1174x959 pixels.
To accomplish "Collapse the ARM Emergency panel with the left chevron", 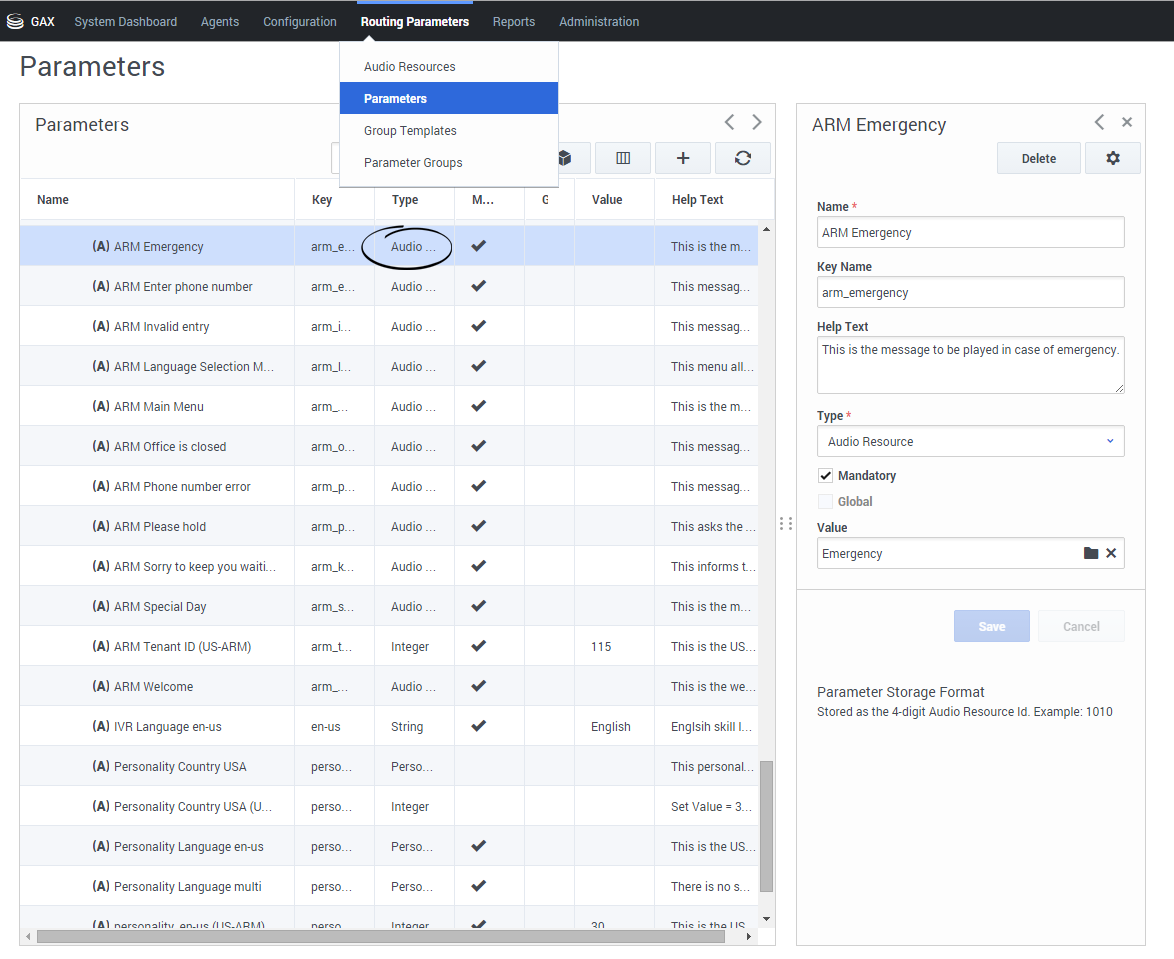I will 1099,122.
